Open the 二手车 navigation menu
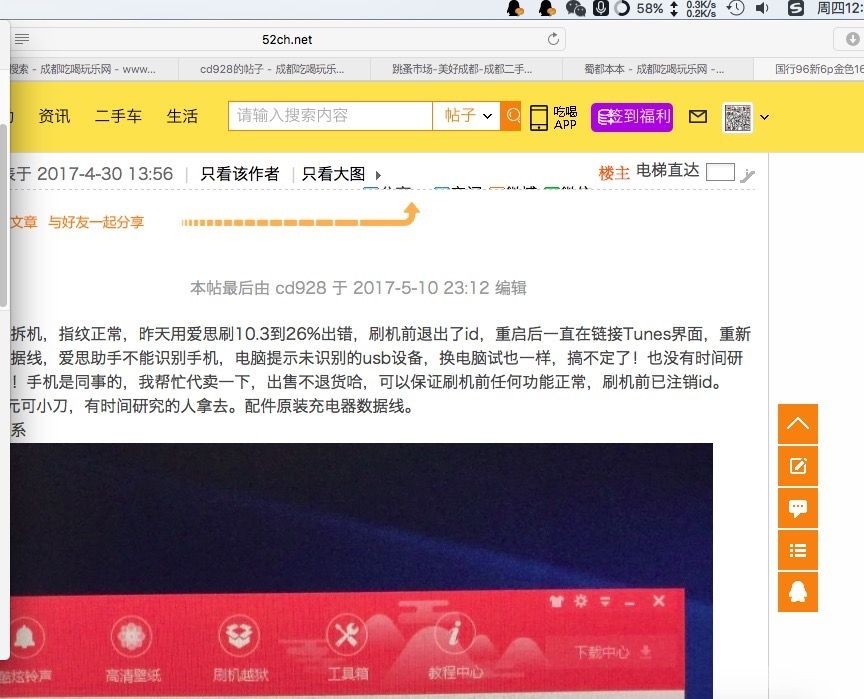The image size is (864, 699). click(x=118, y=116)
